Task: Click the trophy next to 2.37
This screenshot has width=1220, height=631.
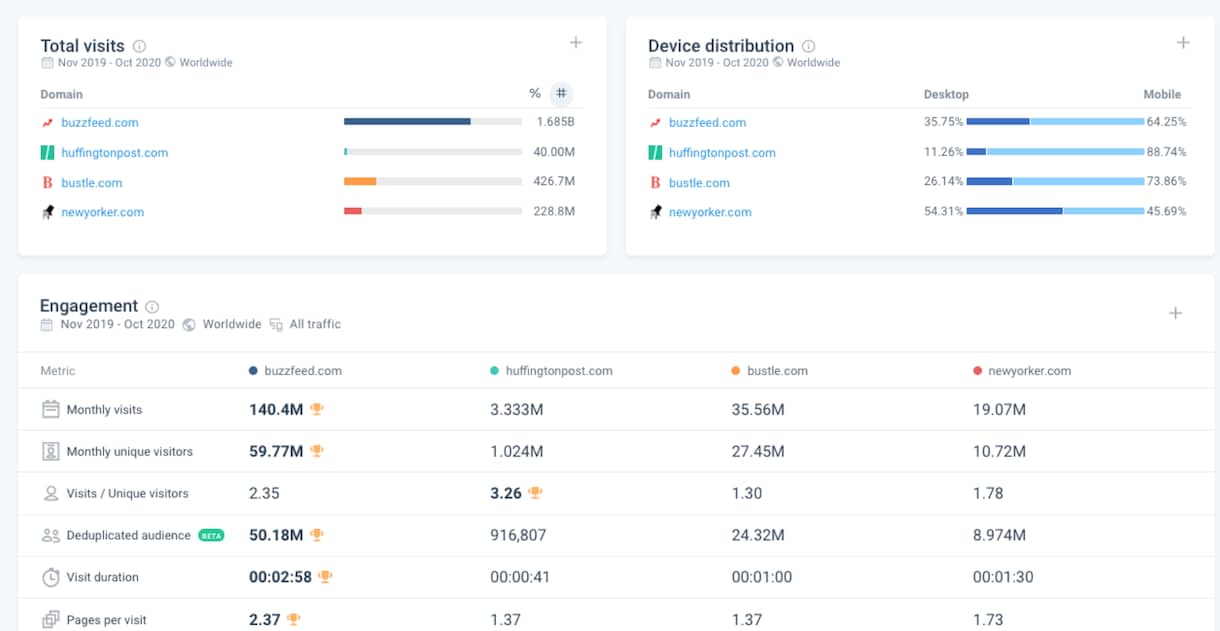Action: 293,620
